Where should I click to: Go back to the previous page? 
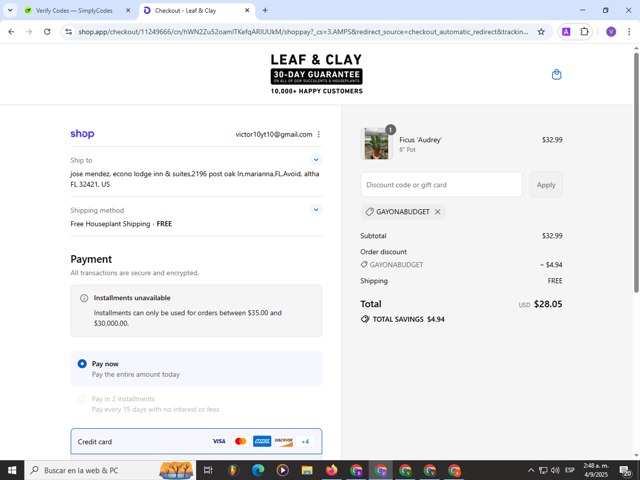[11, 32]
